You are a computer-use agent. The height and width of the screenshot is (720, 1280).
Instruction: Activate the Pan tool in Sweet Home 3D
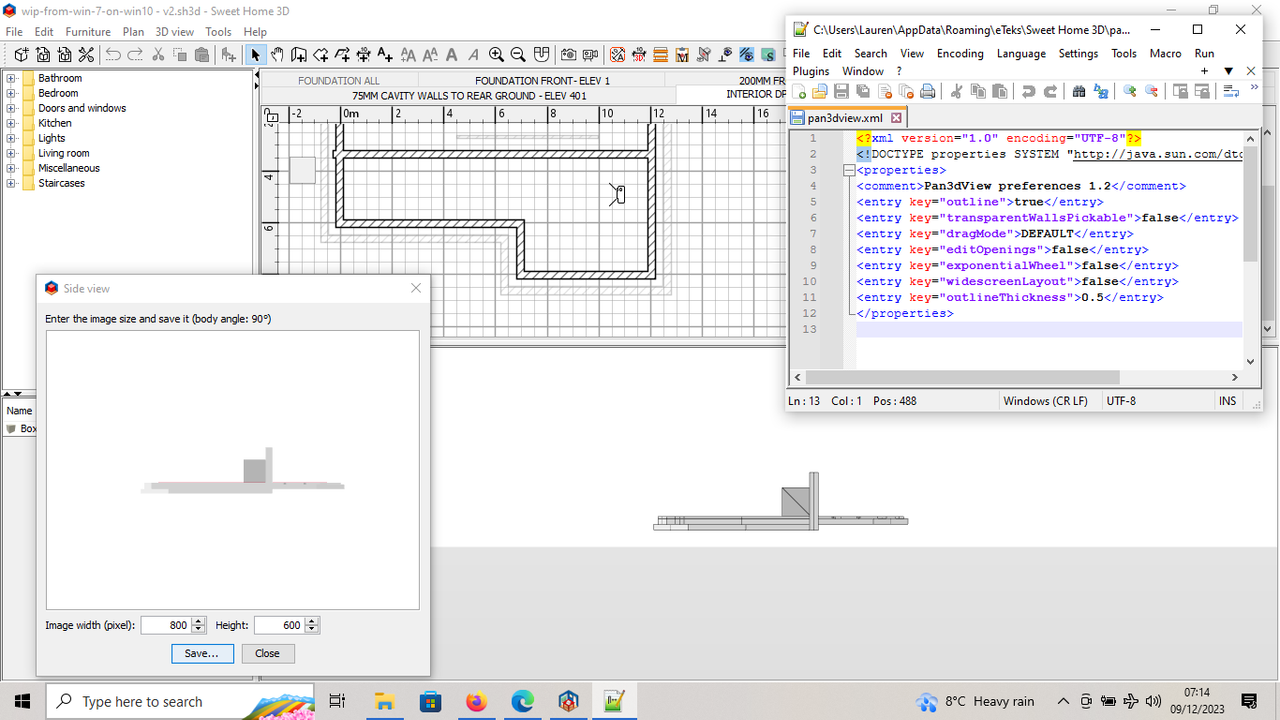click(278, 55)
